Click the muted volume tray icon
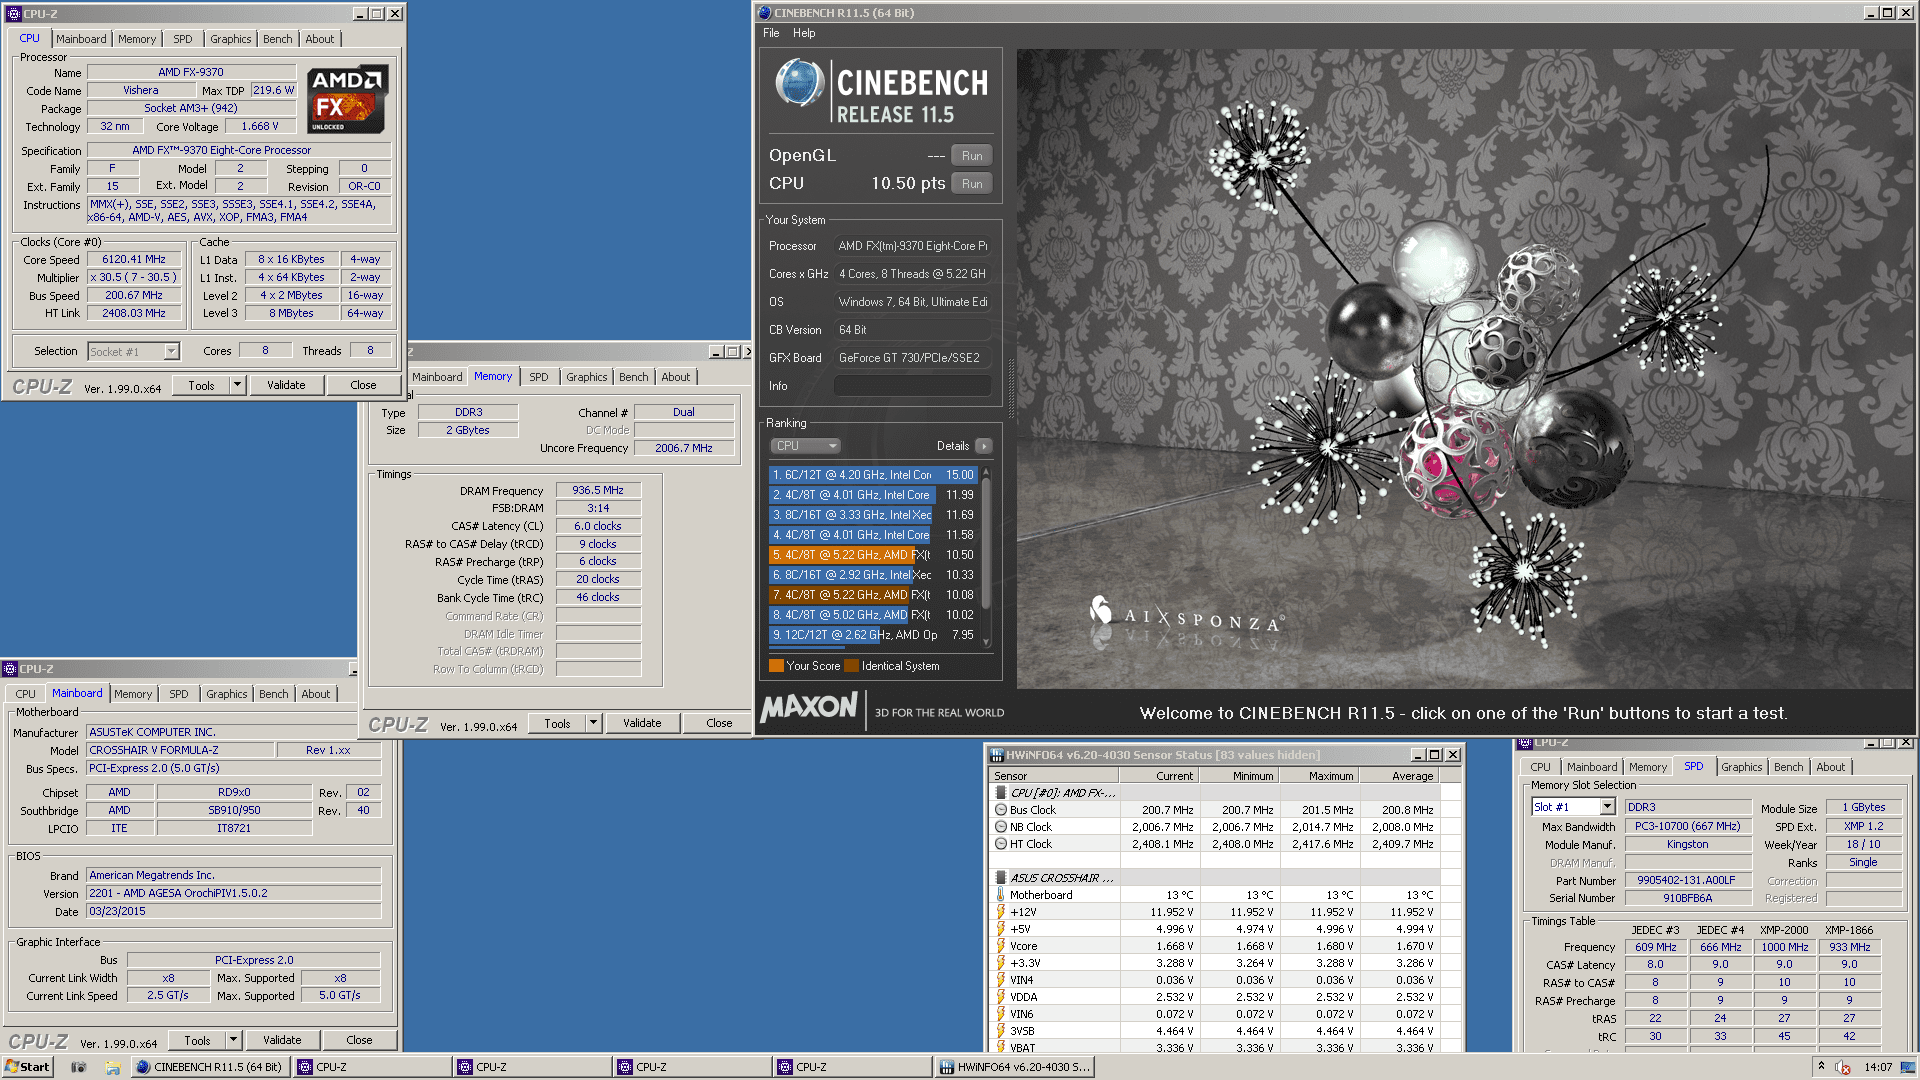Image resolution: width=1920 pixels, height=1080 pixels. coord(1843,1067)
